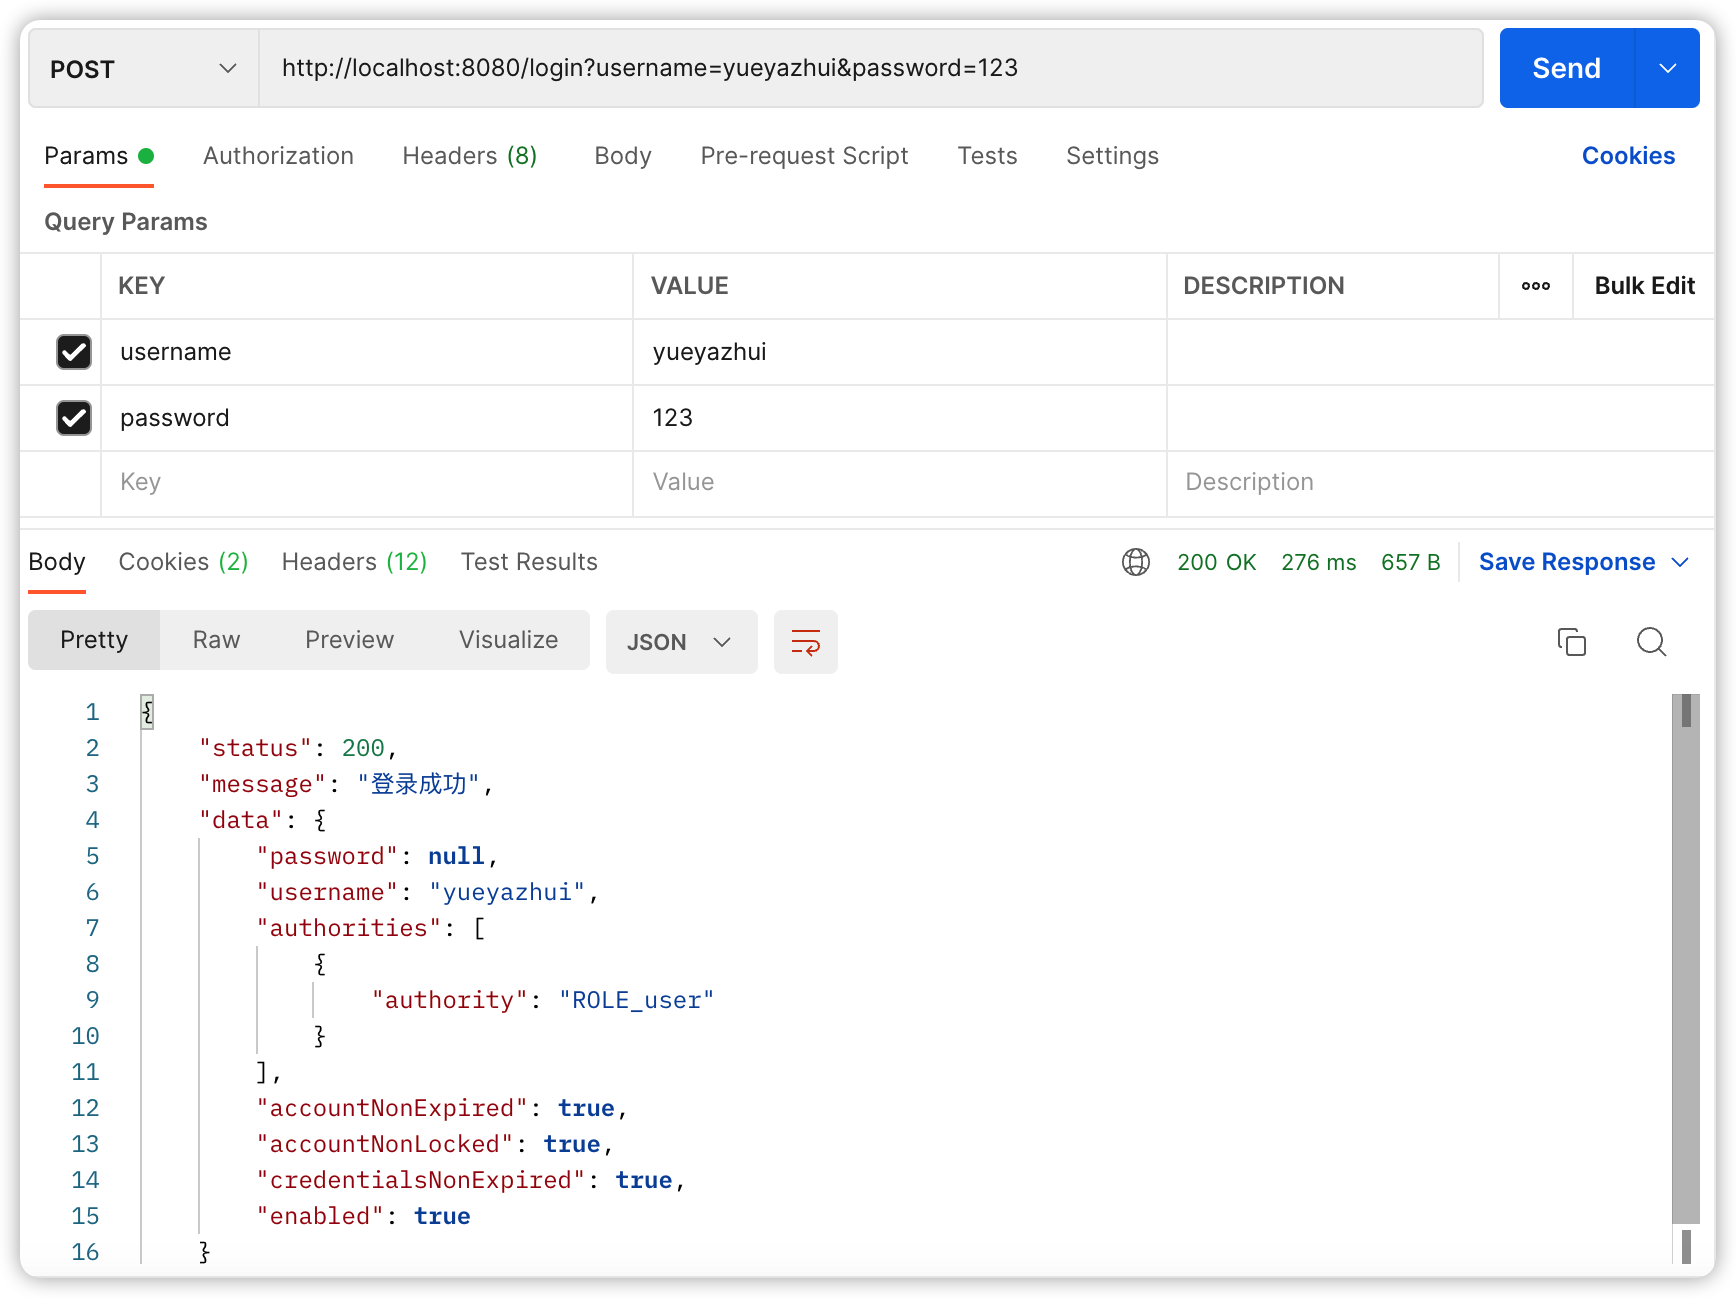1736x1298 pixels.
Task: Copy the response body with the copy icon
Action: click(1572, 642)
